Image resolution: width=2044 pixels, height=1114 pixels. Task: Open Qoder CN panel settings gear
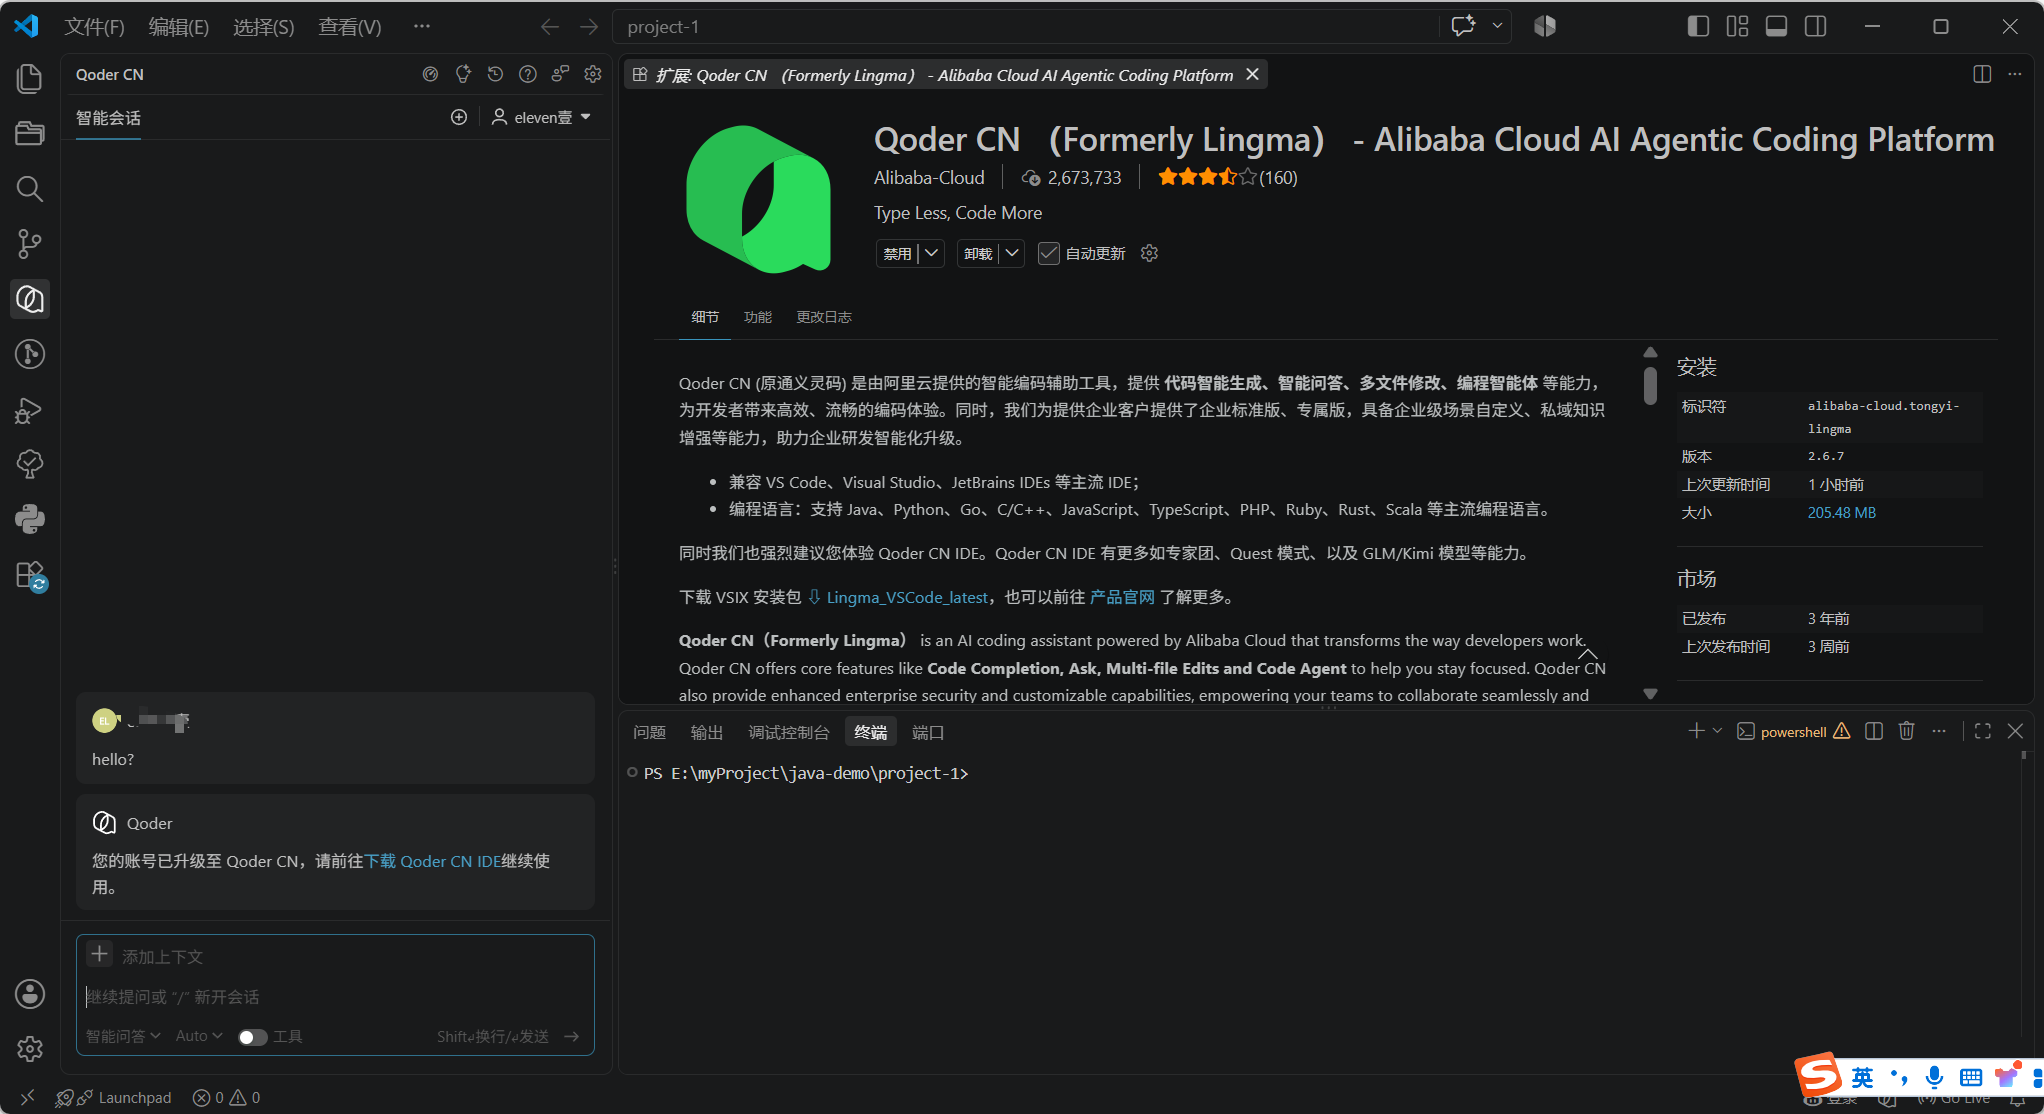coord(593,74)
